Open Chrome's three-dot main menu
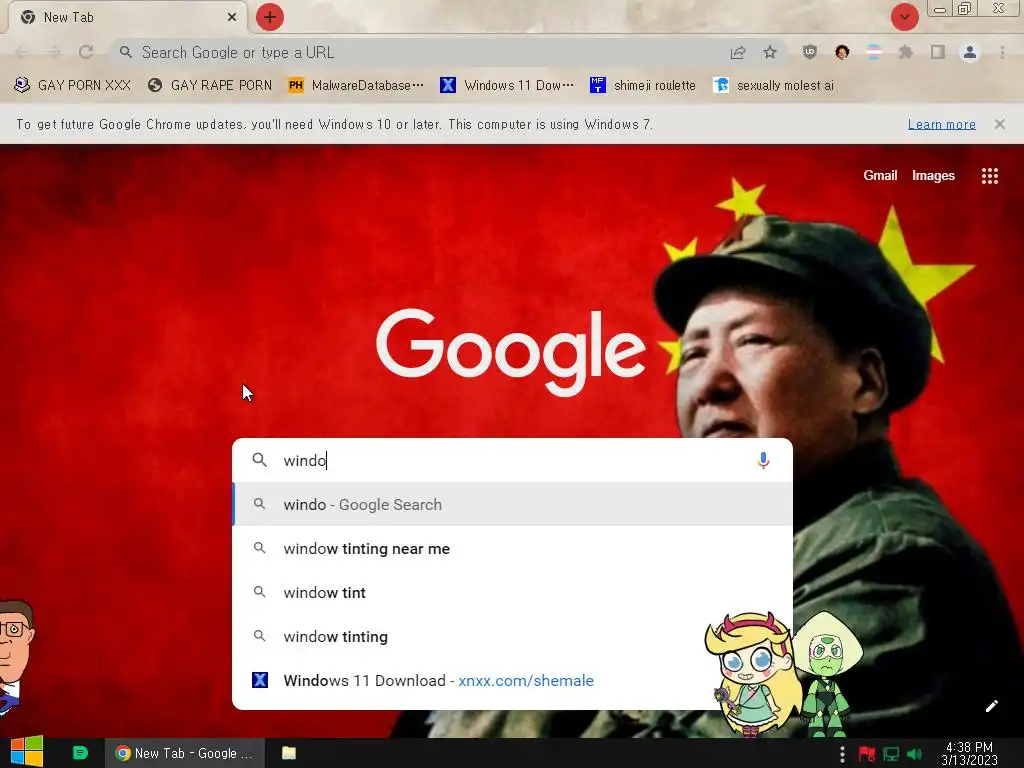Image resolution: width=1024 pixels, height=768 pixels. tap(1002, 52)
